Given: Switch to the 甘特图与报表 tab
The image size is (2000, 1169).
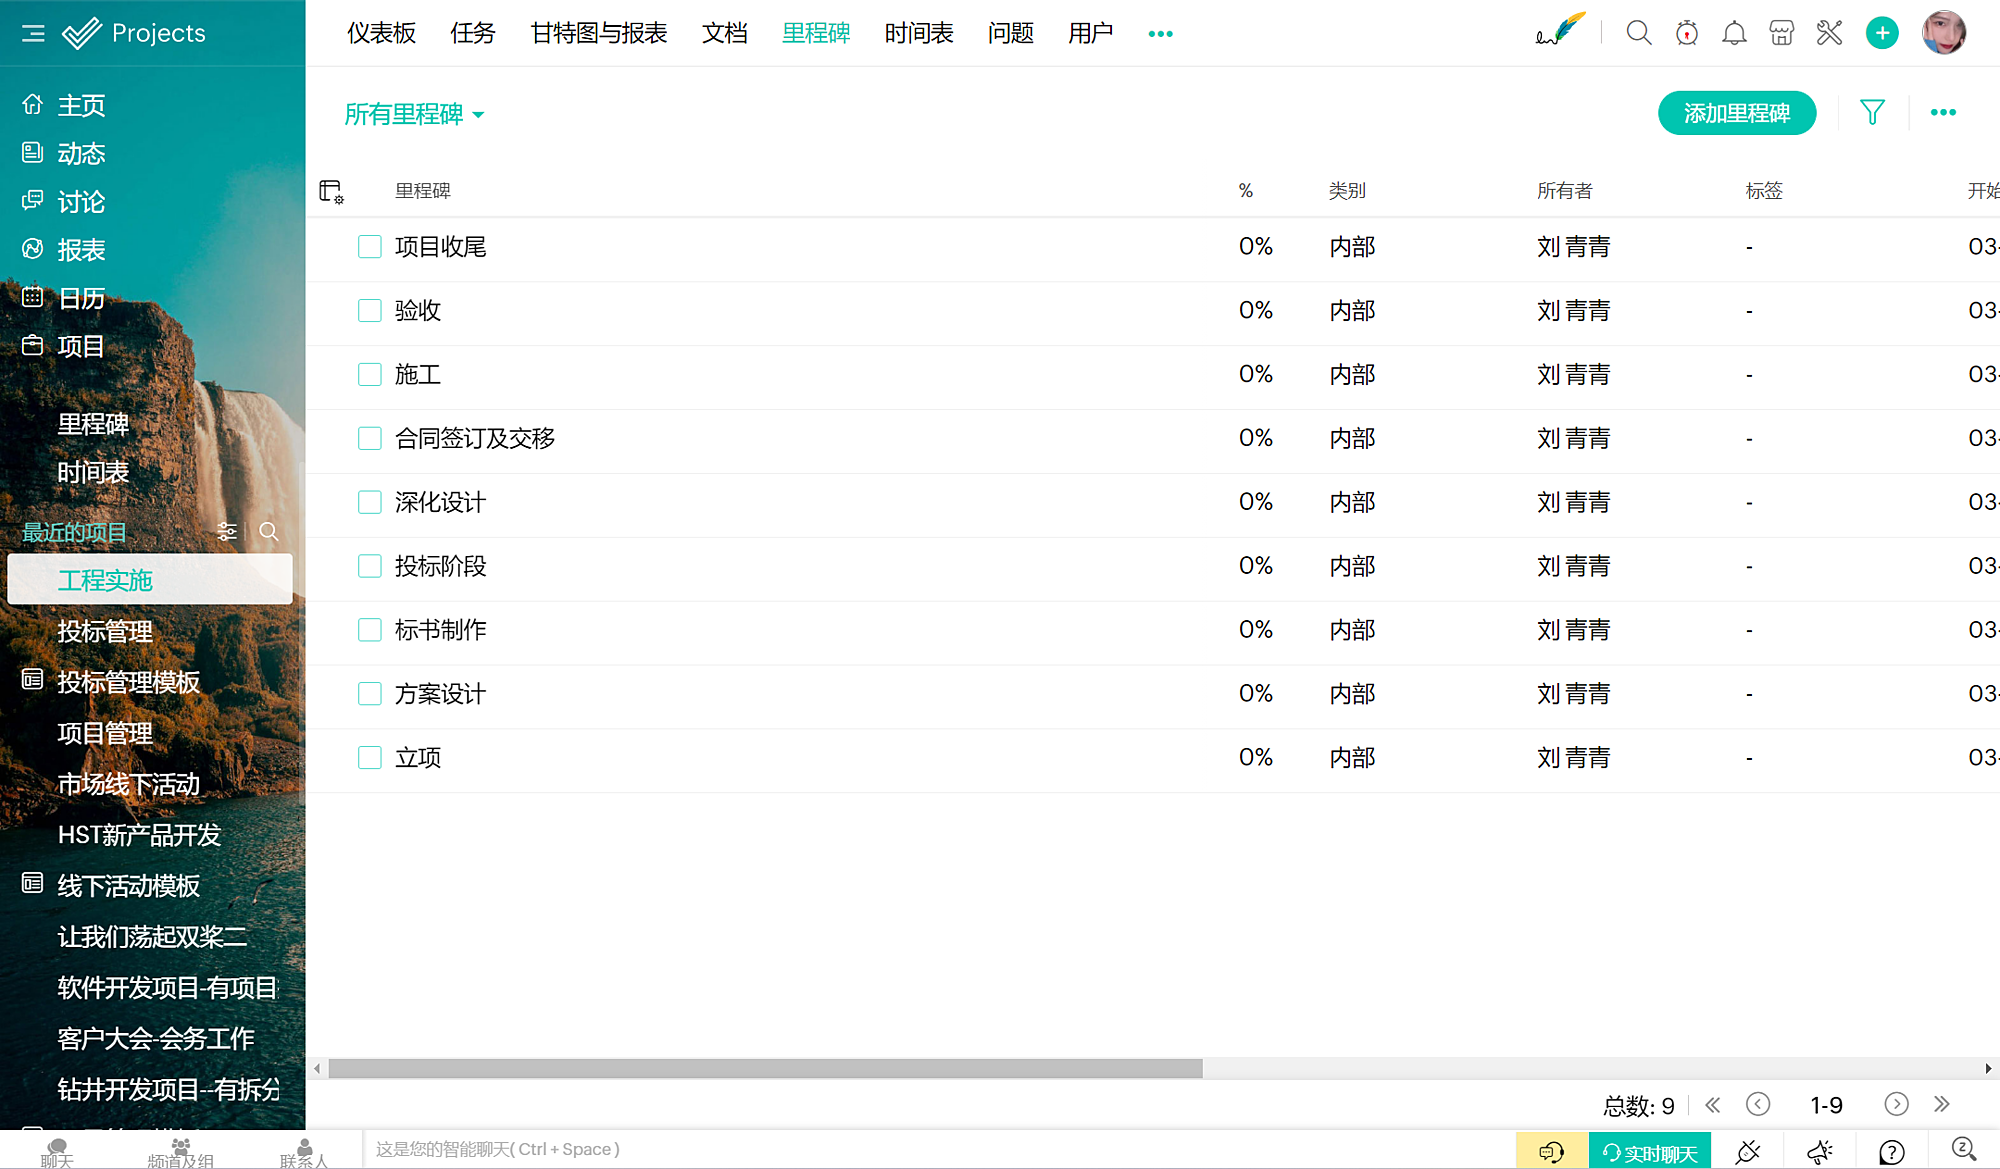Looking at the screenshot, I should click(x=598, y=33).
